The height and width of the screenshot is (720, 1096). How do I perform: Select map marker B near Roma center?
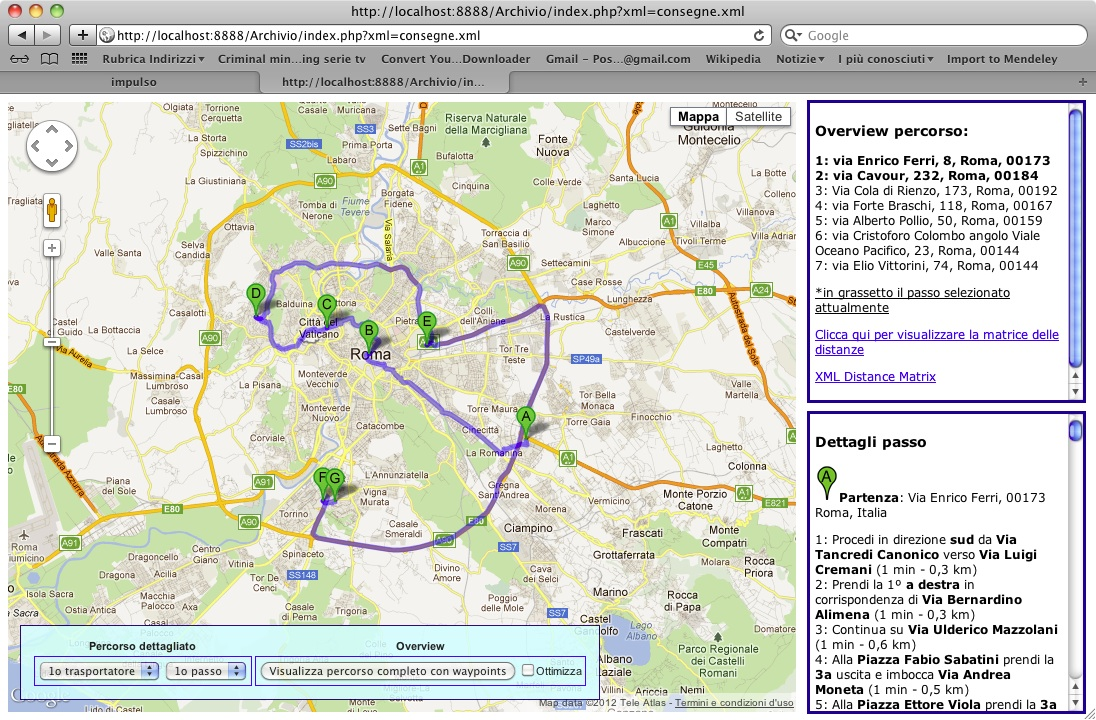tap(368, 338)
